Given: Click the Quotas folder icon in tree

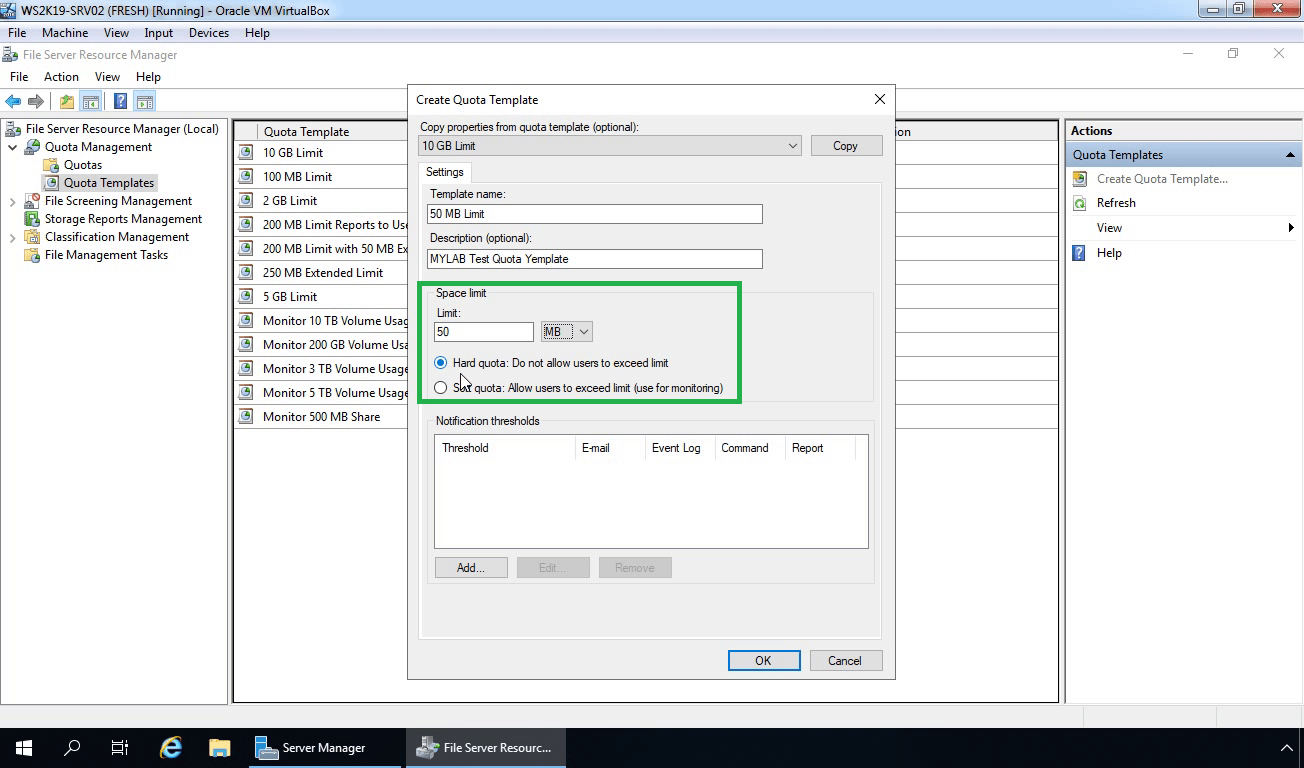Looking at the screenshot, I should [x=51, y=165].
